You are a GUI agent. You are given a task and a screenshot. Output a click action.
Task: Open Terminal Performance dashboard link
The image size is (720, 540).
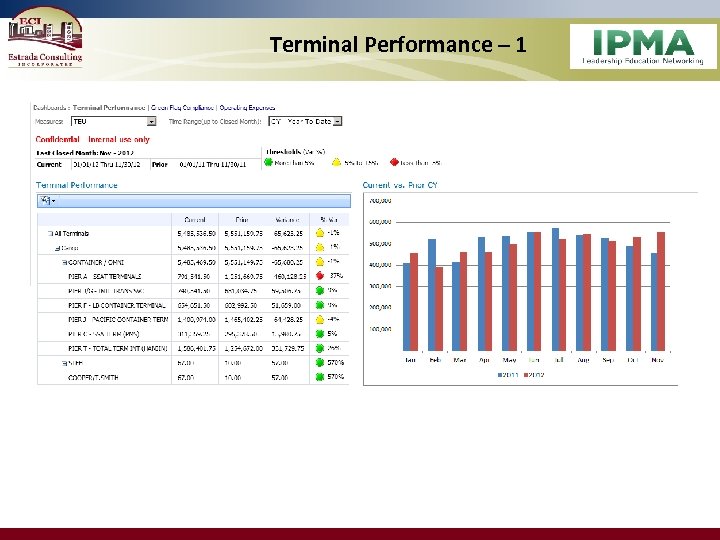point(109,108)
